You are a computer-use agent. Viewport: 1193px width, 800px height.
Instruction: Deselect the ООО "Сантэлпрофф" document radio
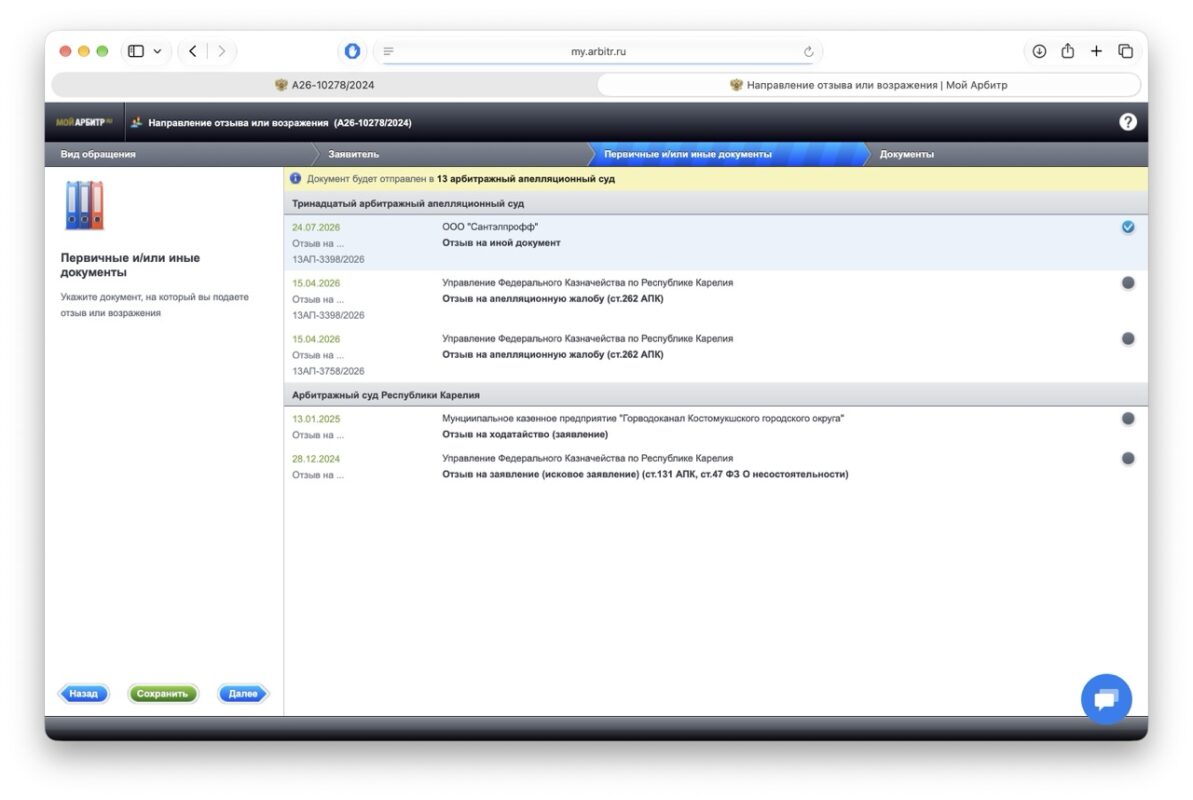click(1128, 227)
